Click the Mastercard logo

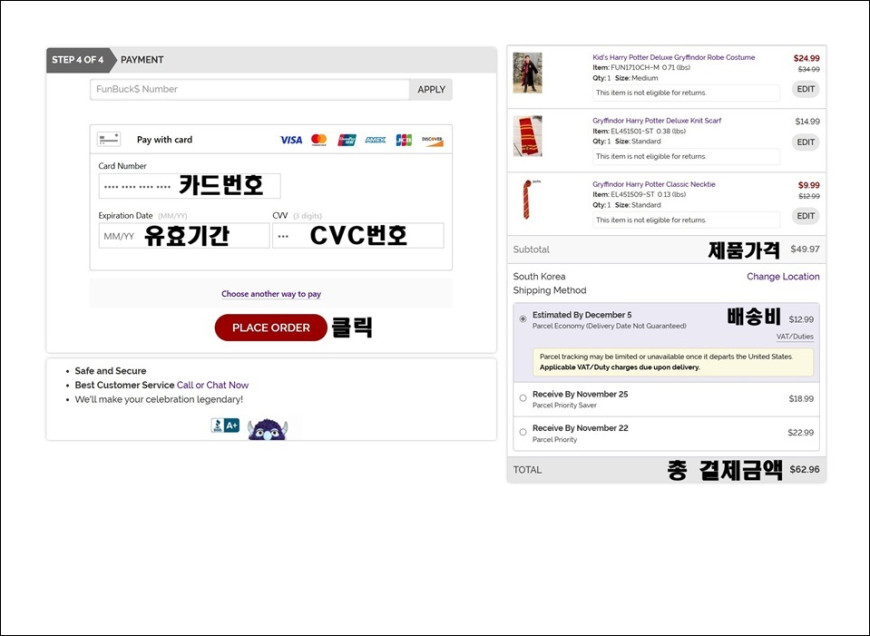(319, 140)
